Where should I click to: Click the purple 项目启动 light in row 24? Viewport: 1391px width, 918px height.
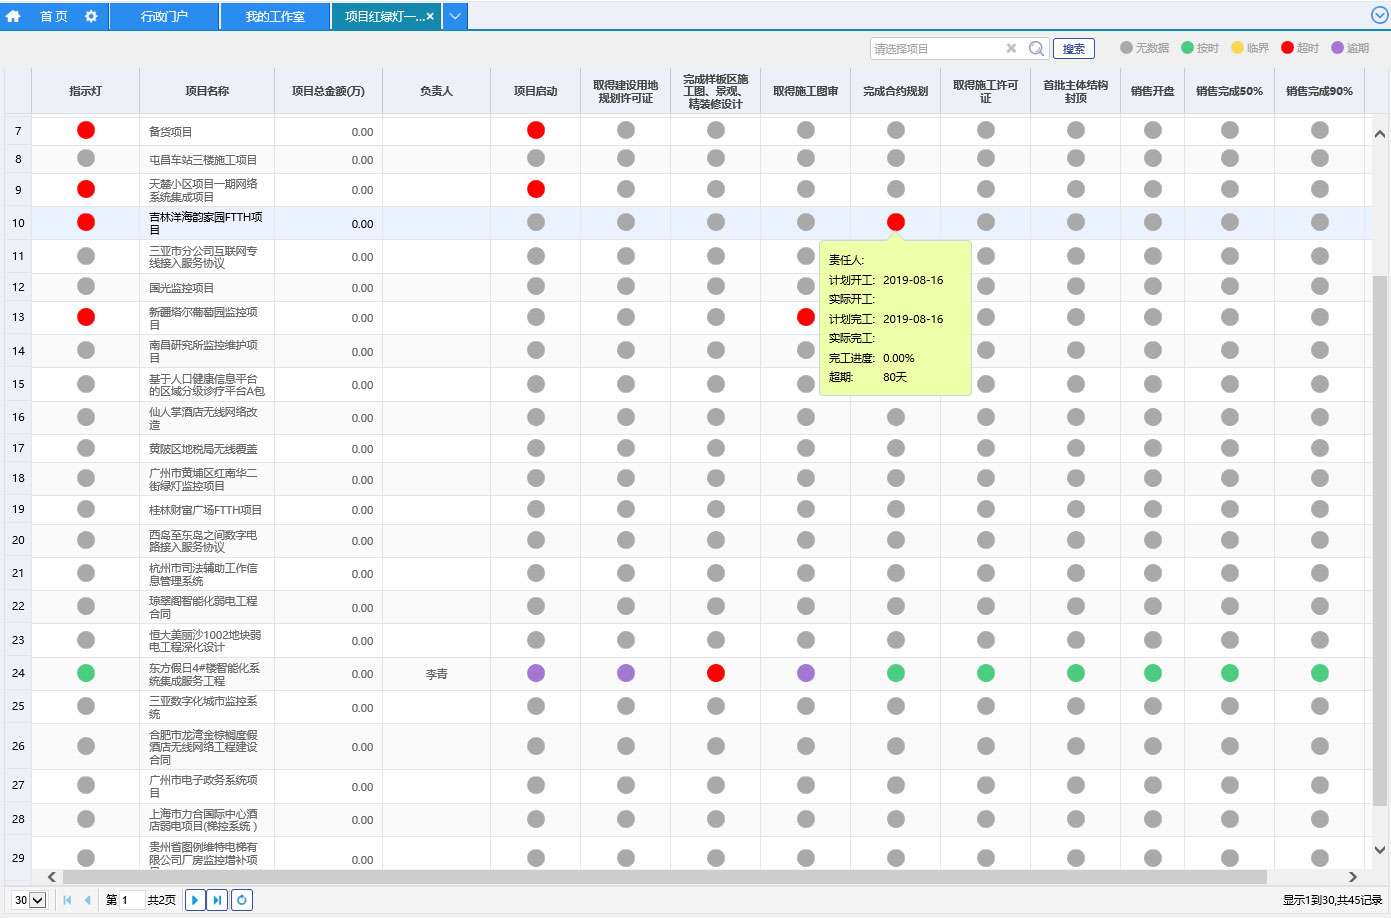point(536,673)
